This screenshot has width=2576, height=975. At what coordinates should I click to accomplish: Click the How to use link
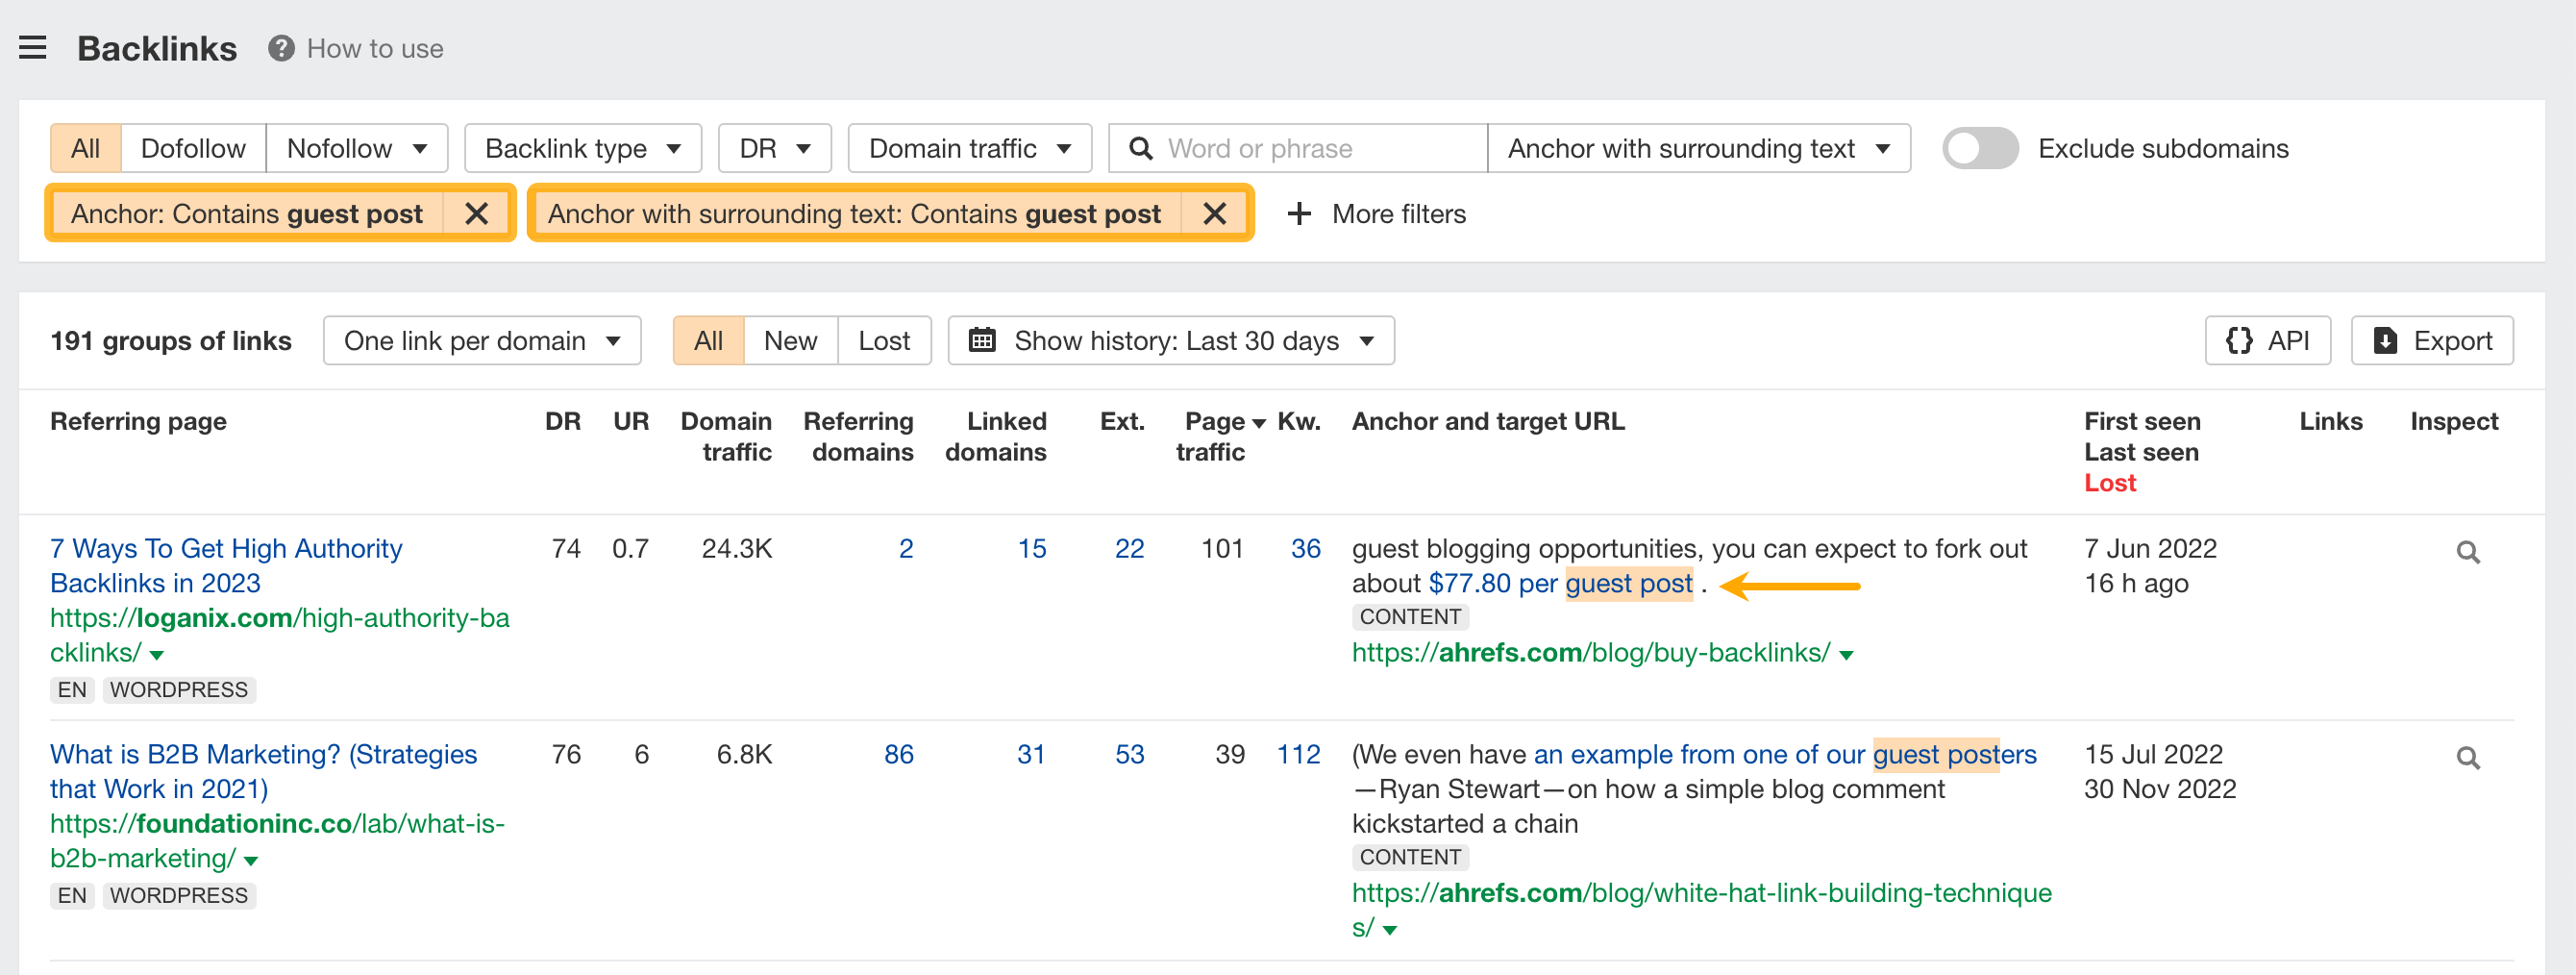tap(375, 48)
